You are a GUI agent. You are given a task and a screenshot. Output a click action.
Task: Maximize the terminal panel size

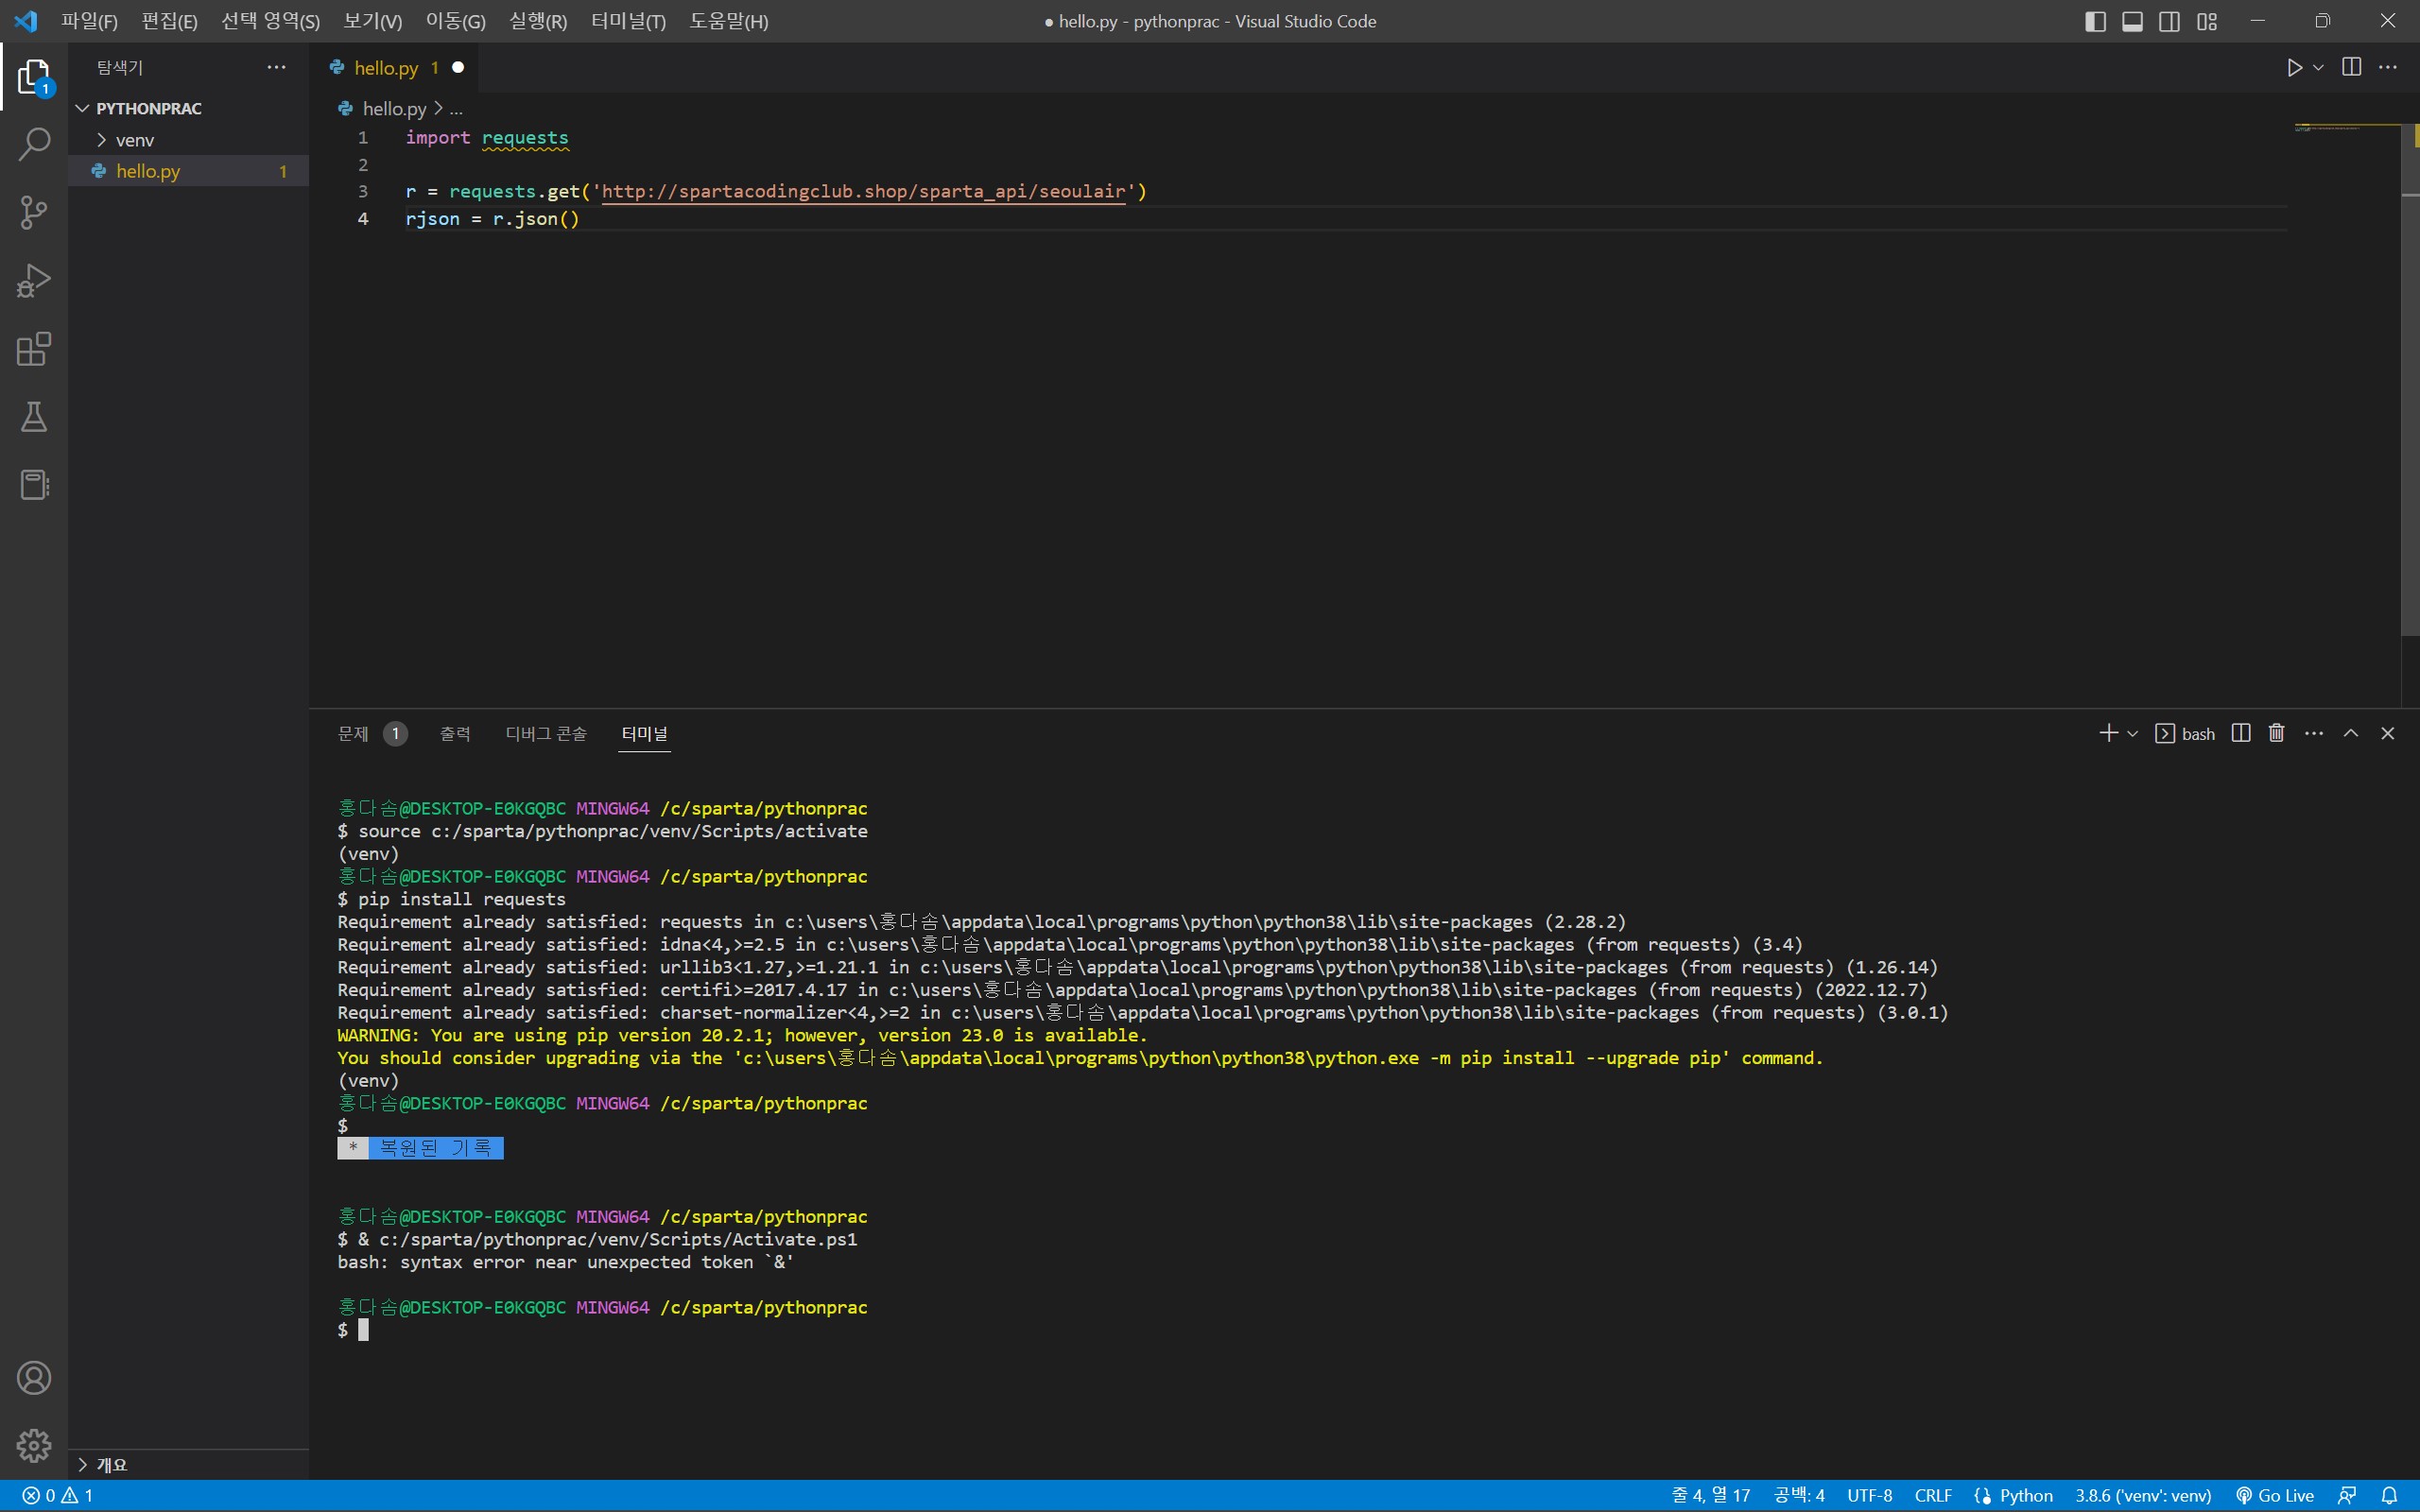(2351, 733)
